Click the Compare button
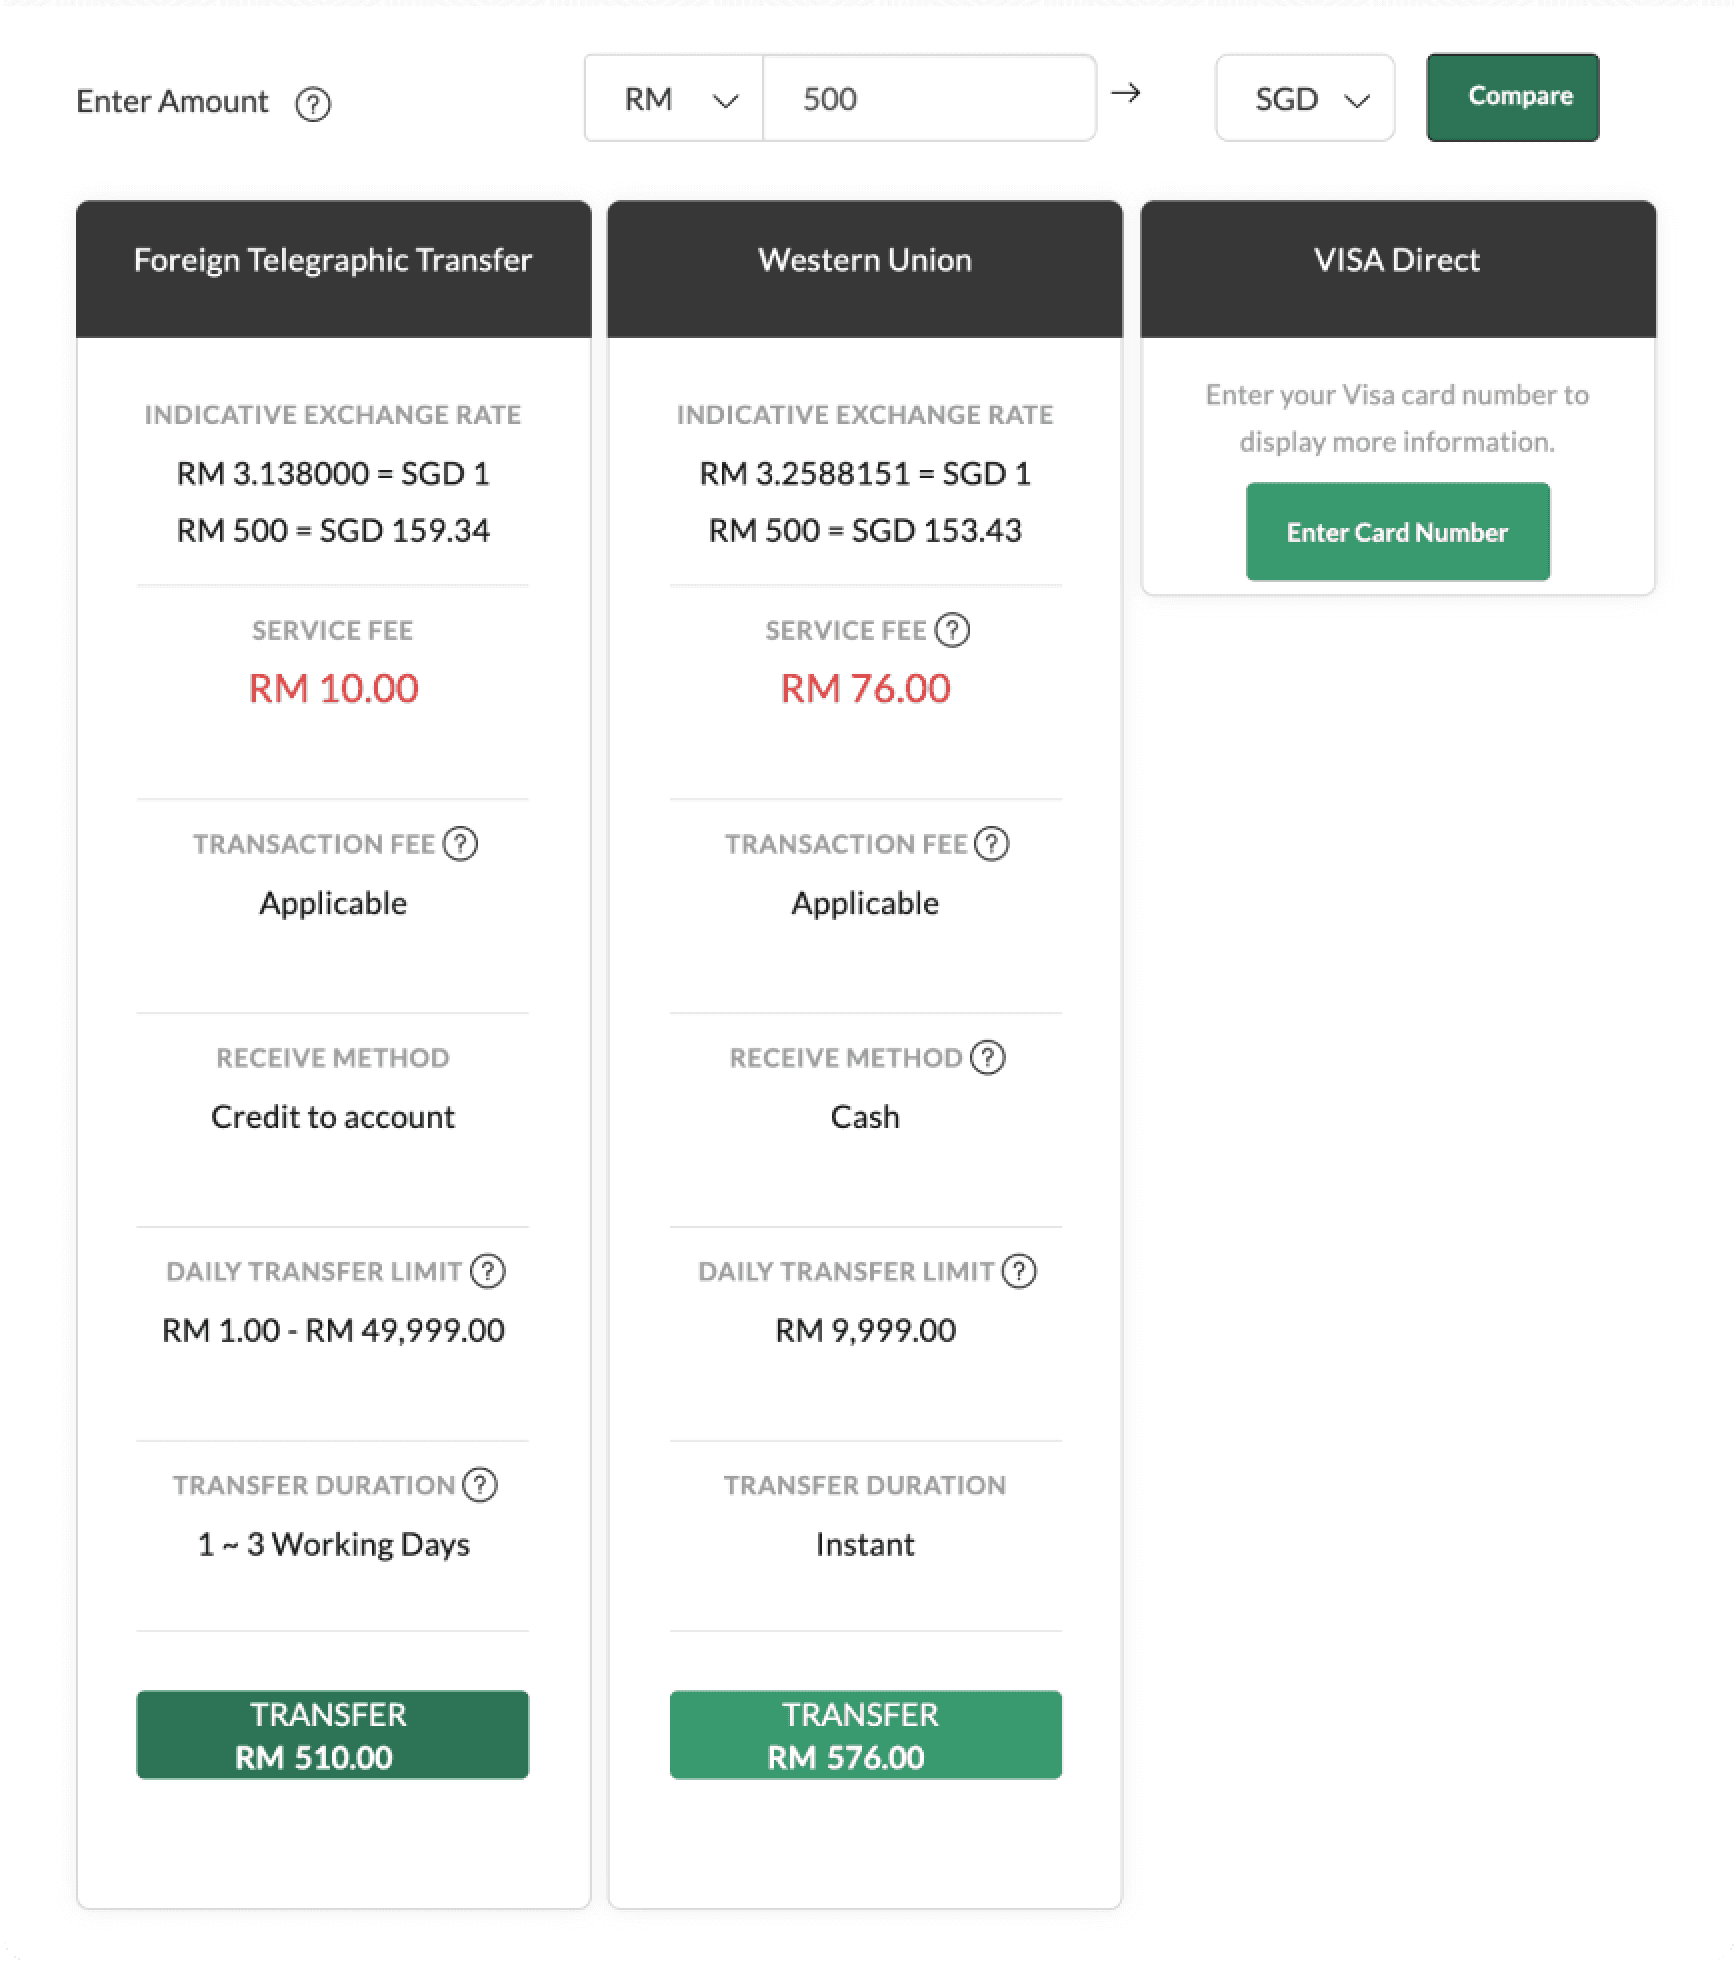The width and height of the screenshot is (1736, 1964). (1513, 97)
